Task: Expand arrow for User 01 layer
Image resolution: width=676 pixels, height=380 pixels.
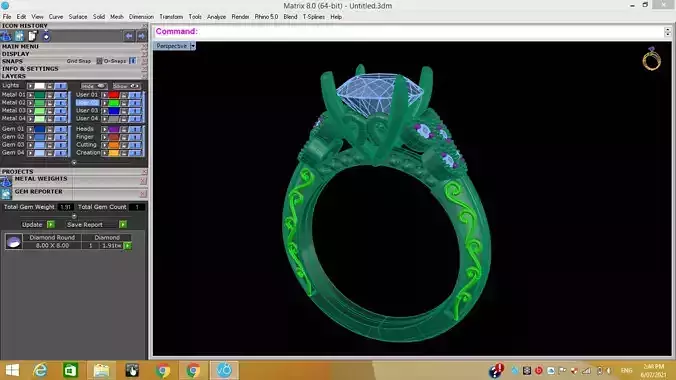Action: coord(105,95)
